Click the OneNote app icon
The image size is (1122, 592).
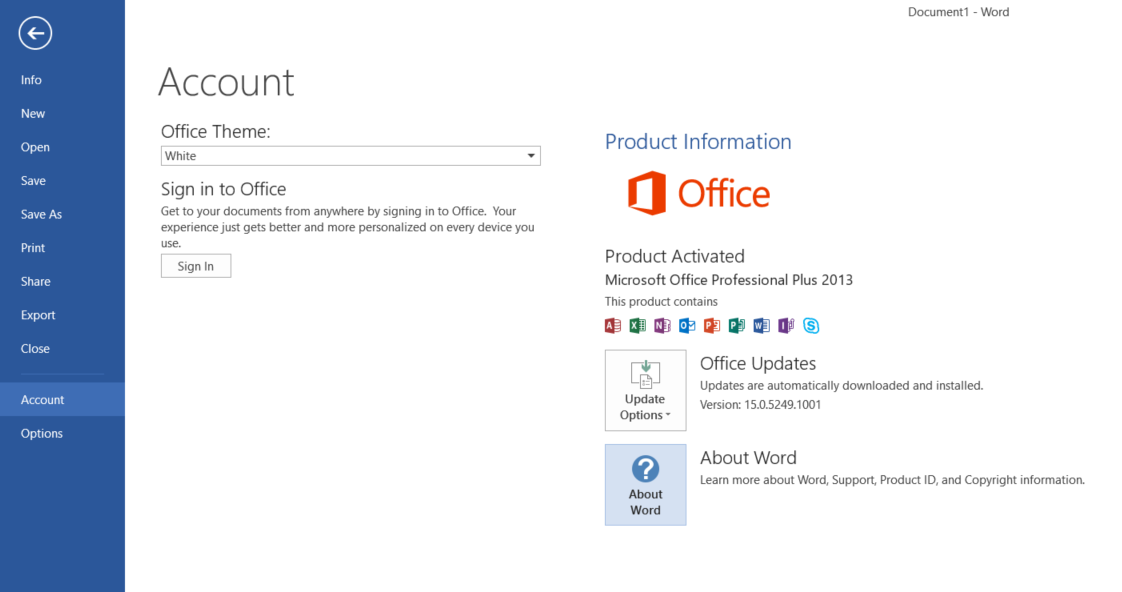[x=662, y=326]
